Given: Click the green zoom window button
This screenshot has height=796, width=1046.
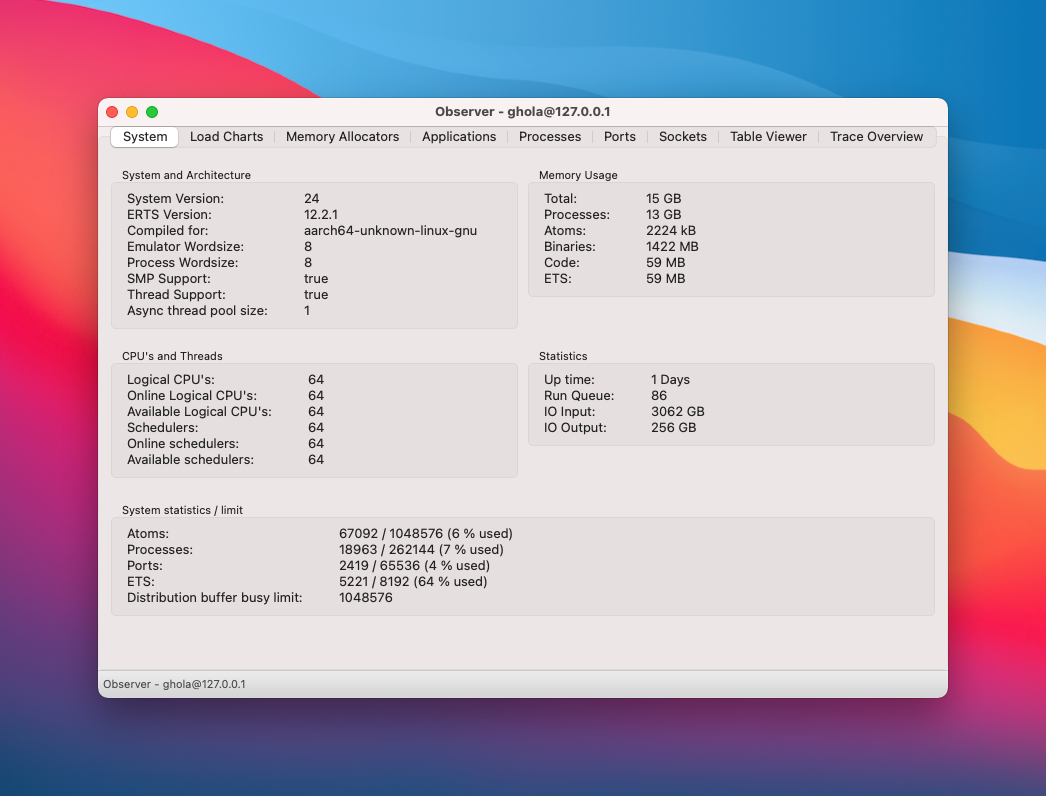Looking at the screenshot, I should (x=151, y=112).
